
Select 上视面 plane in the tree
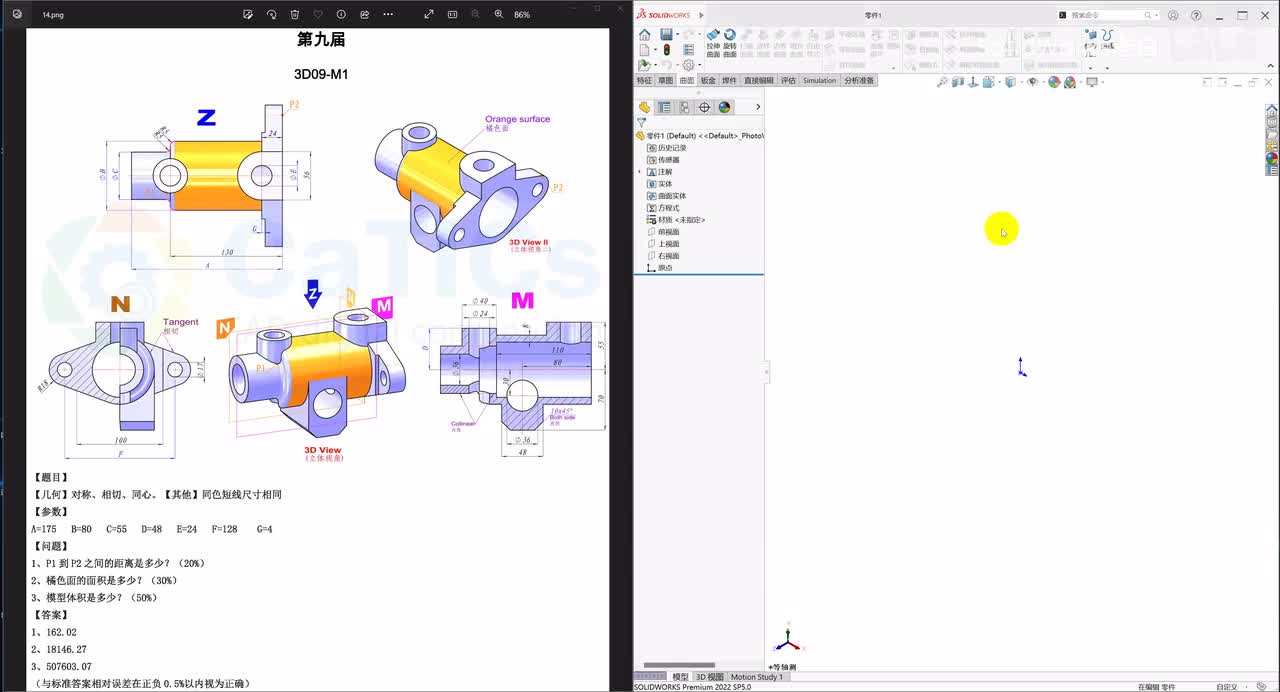tap(663, 244)
